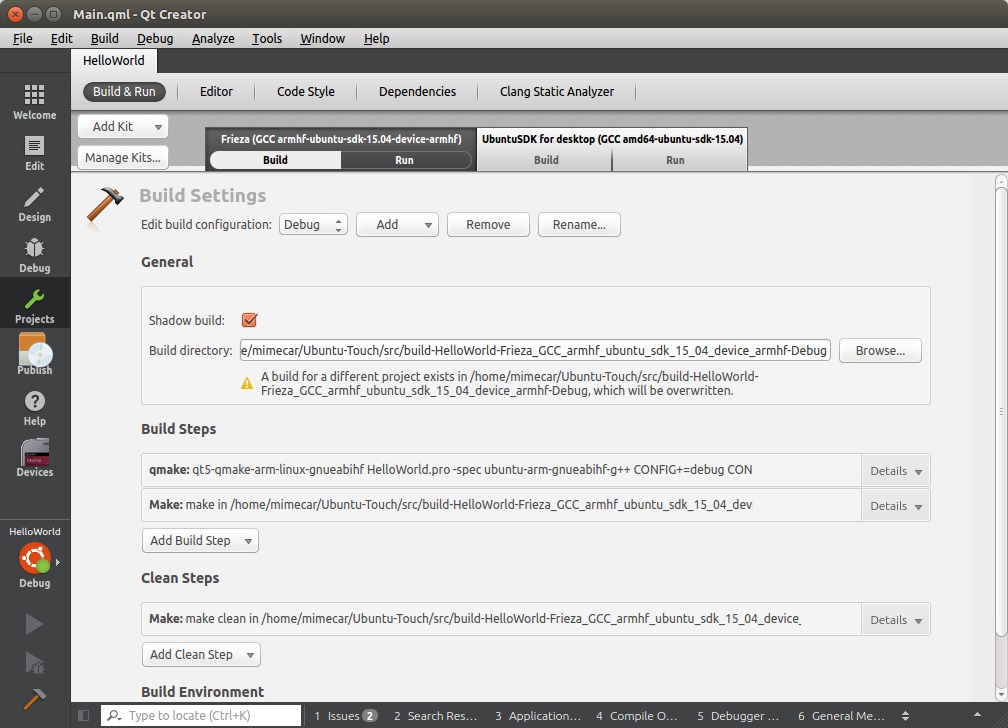
Task: Open the Debug build configuration combo box
Action: pos(313,224)
